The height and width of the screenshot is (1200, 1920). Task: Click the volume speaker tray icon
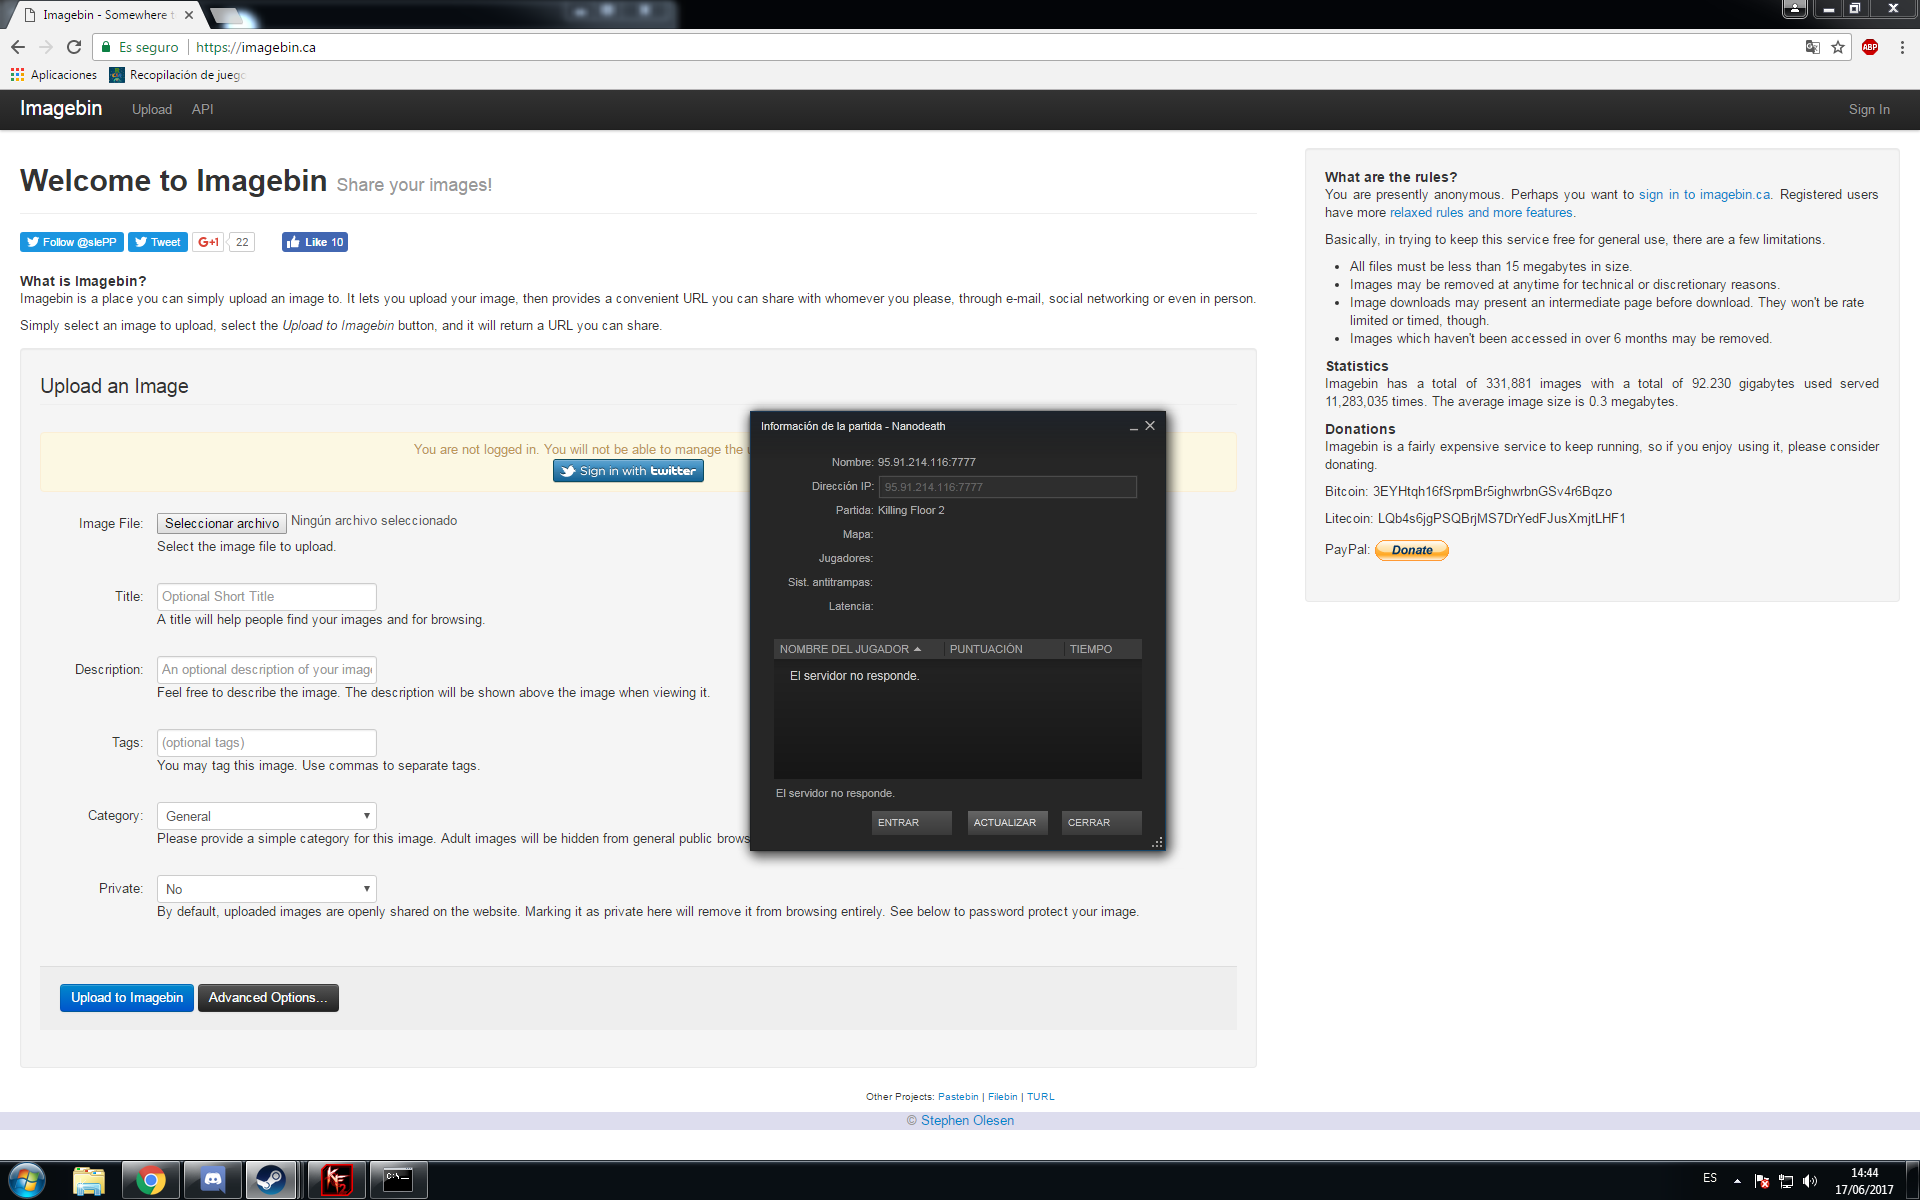pyautogui.click(x=1810, y=1181)
